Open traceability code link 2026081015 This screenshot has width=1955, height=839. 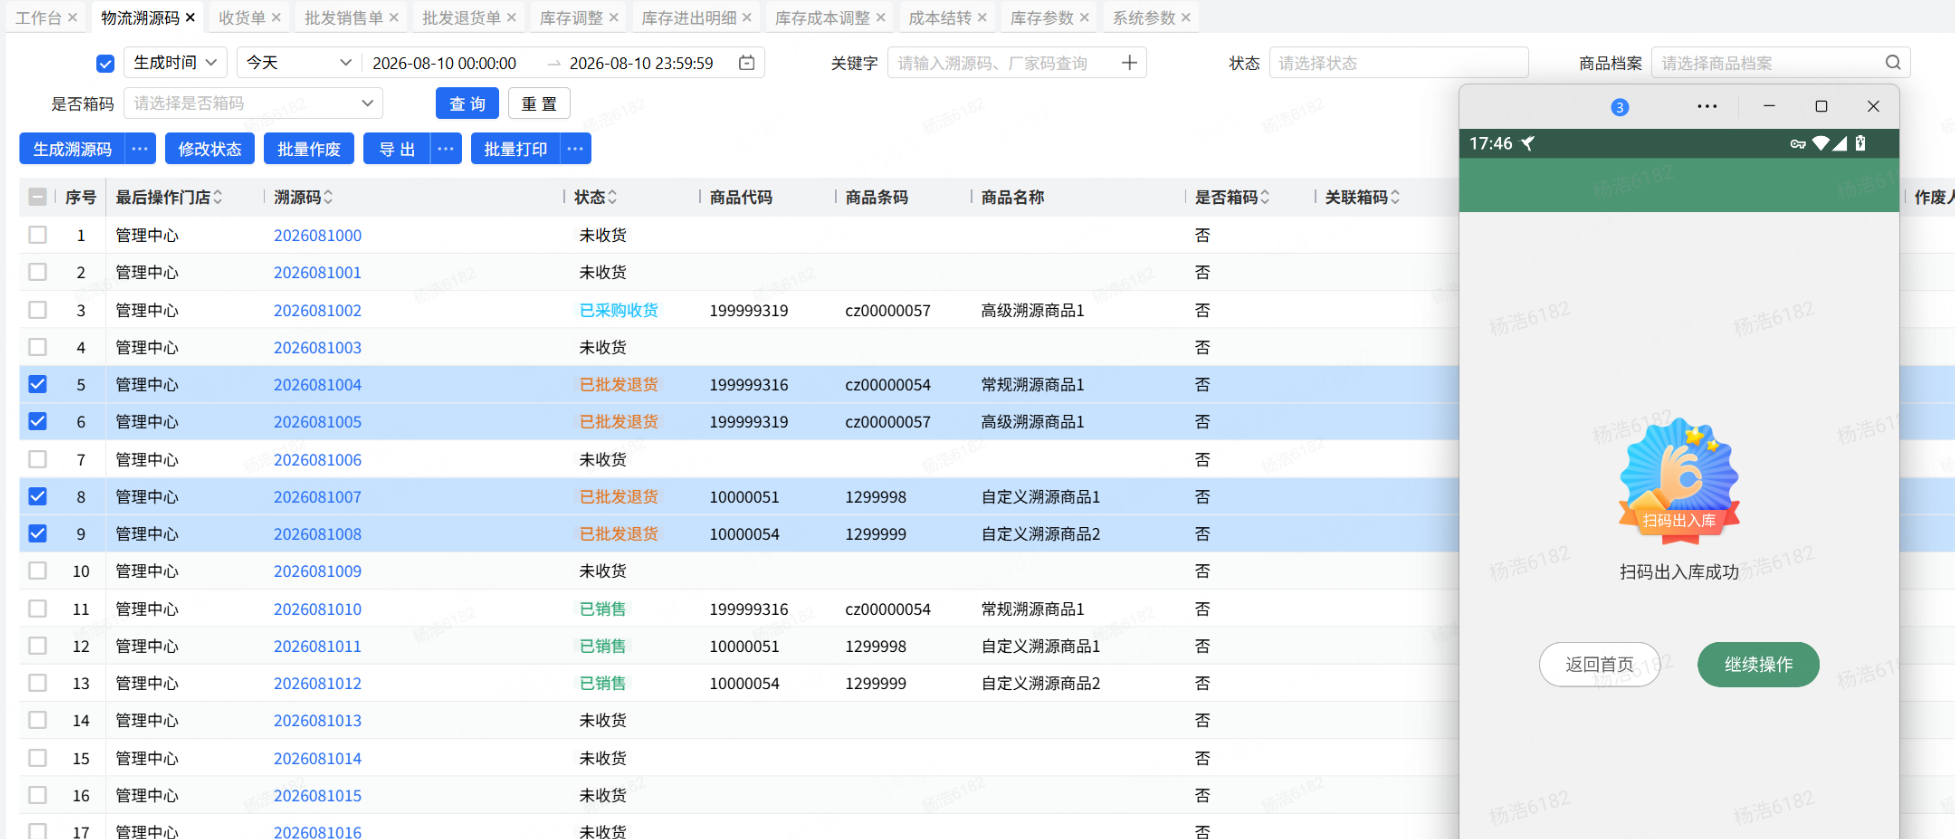click(317, 795)
